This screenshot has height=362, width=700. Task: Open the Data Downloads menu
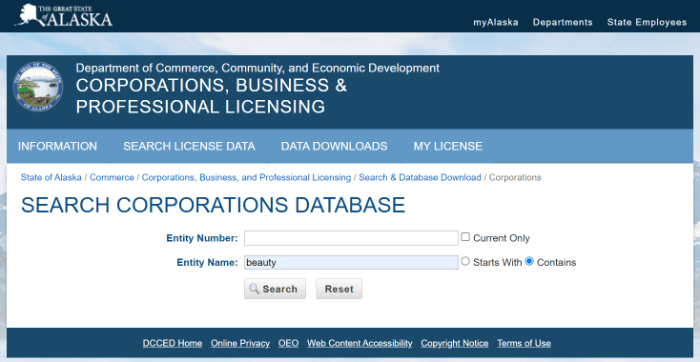[x=334, y=146]
